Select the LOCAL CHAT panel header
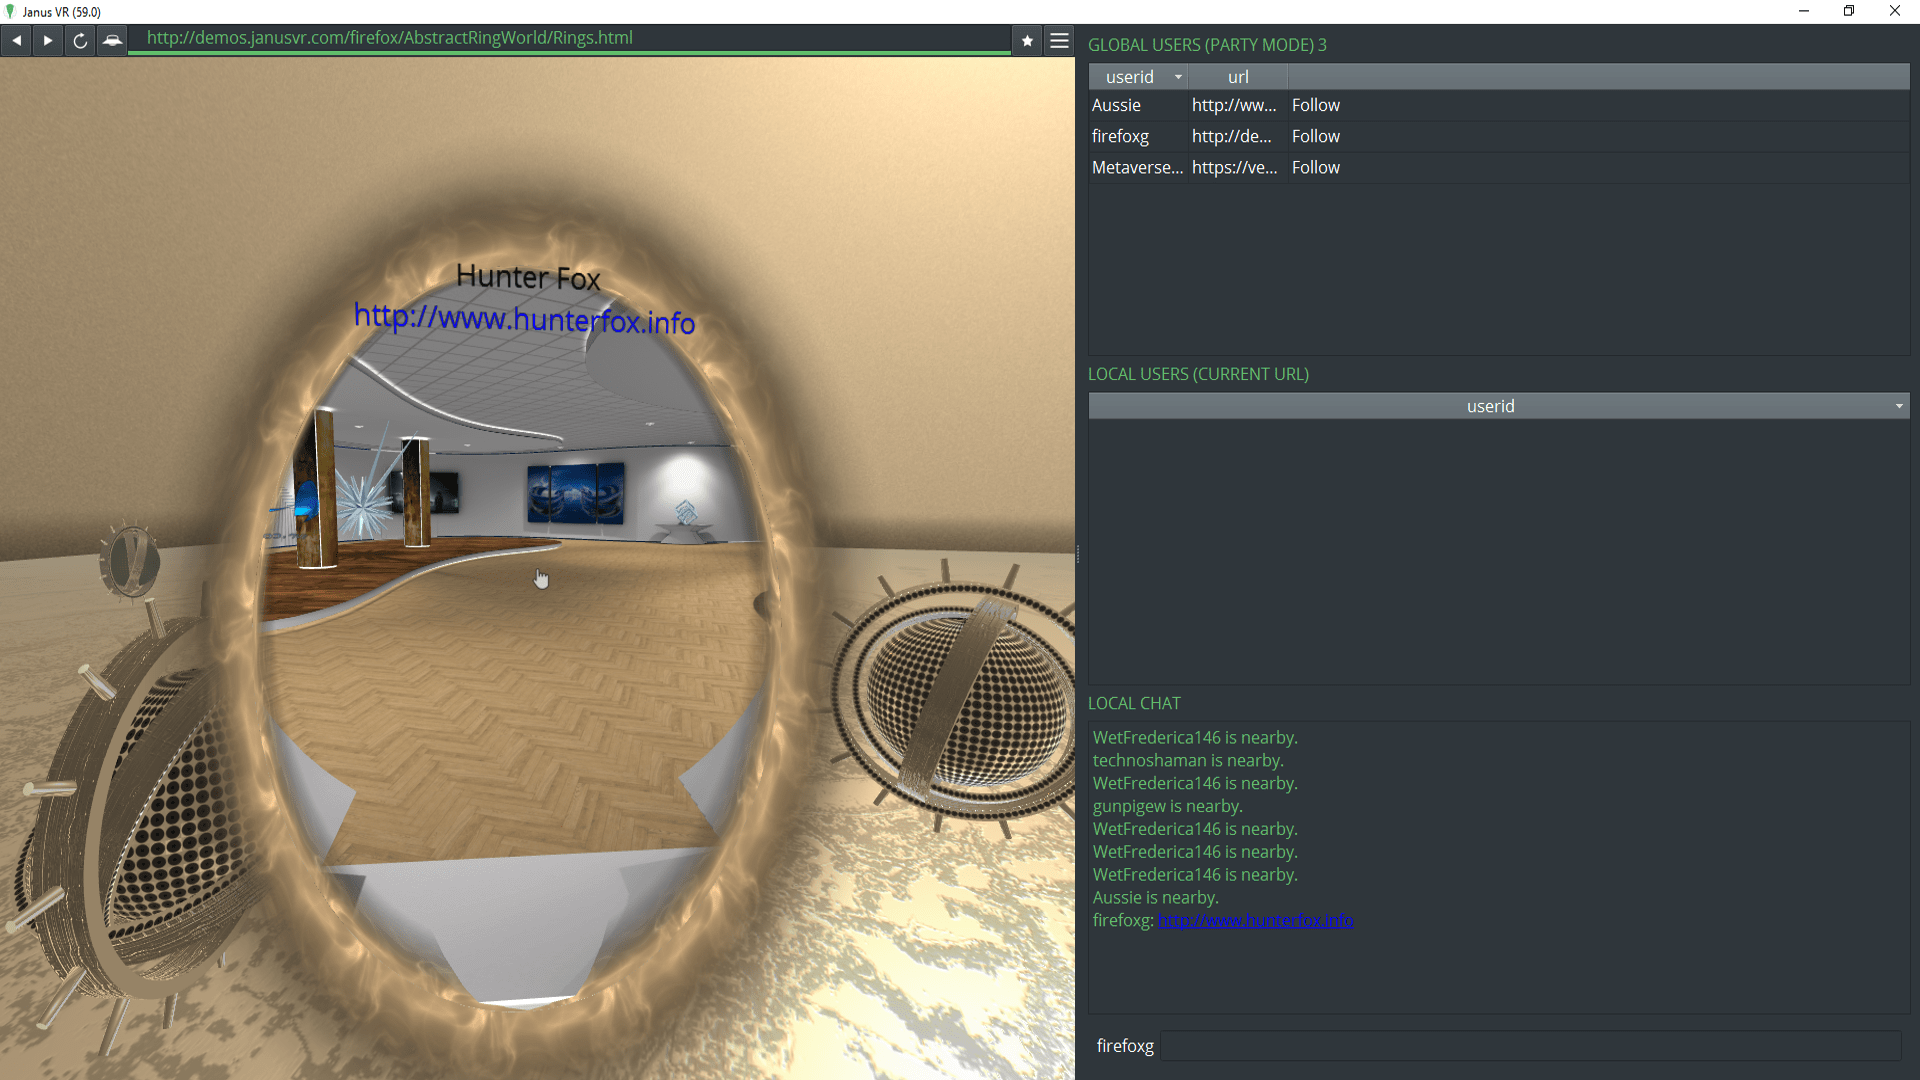This screenshot has width=1920, height=1080. (1135, 703)
